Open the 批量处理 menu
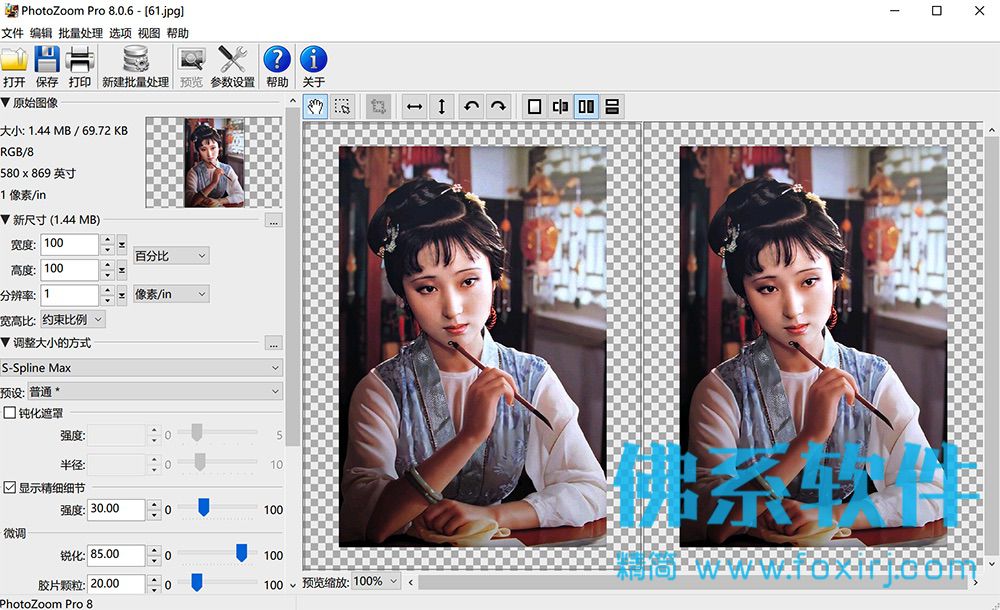The width and height of the screenshot is (1000, 610). pos(80,33)
